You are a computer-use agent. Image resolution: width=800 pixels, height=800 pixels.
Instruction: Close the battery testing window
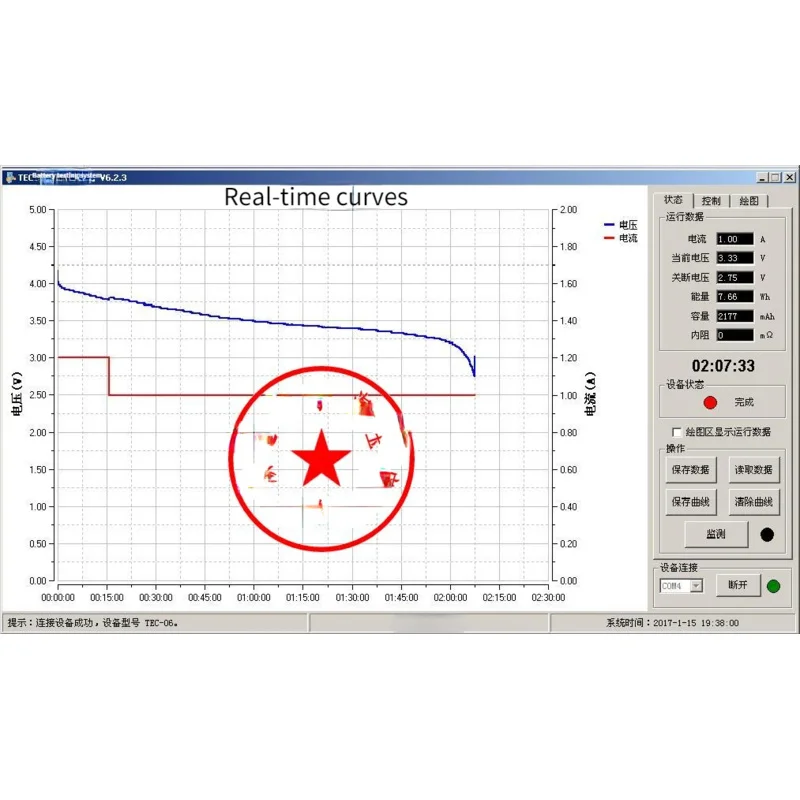(789, 178)
